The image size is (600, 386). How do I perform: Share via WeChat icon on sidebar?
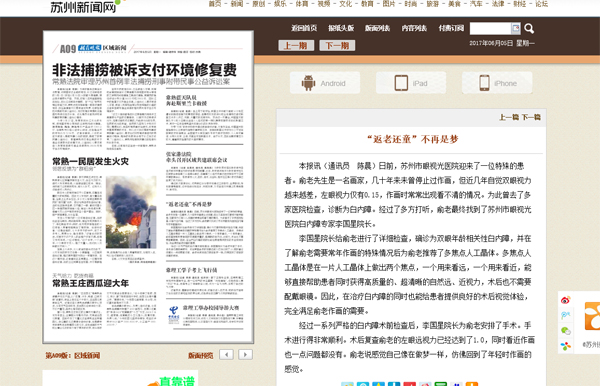pyautogui.click(x=566, y=331)
